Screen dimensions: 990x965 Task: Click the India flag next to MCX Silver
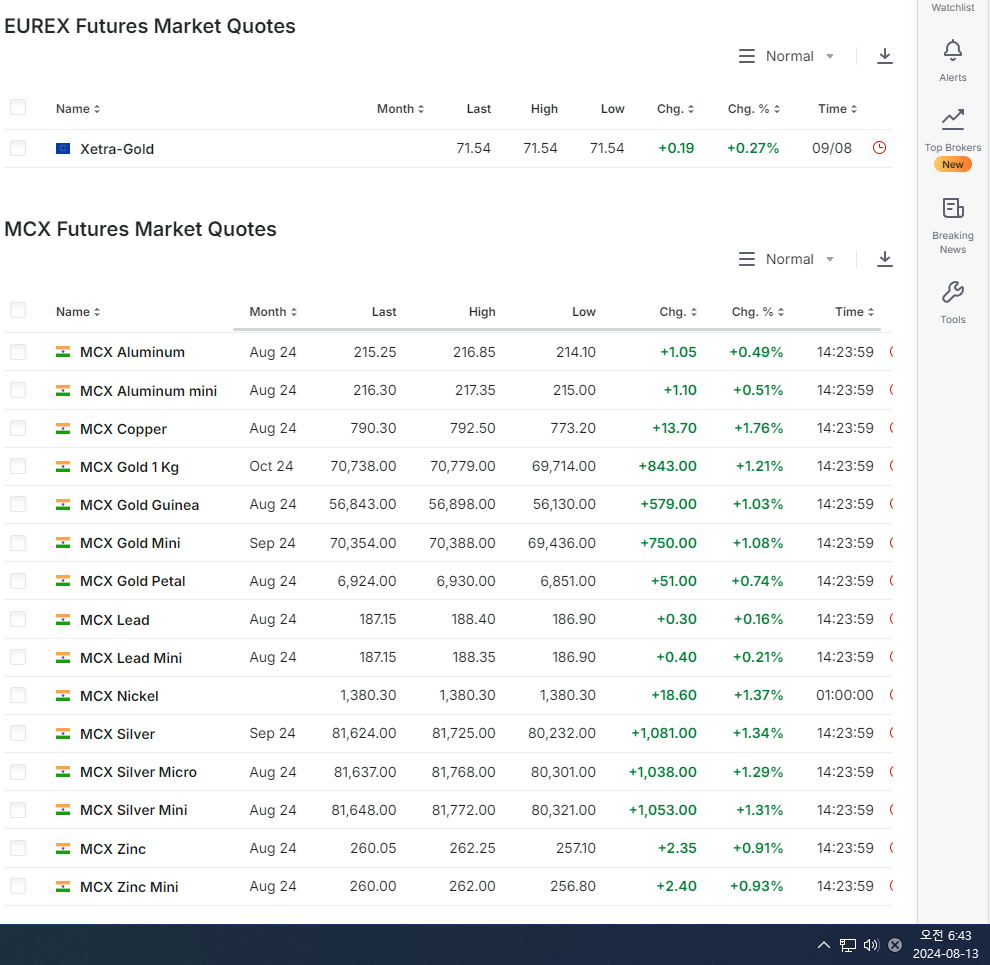(x=63, y=734)
